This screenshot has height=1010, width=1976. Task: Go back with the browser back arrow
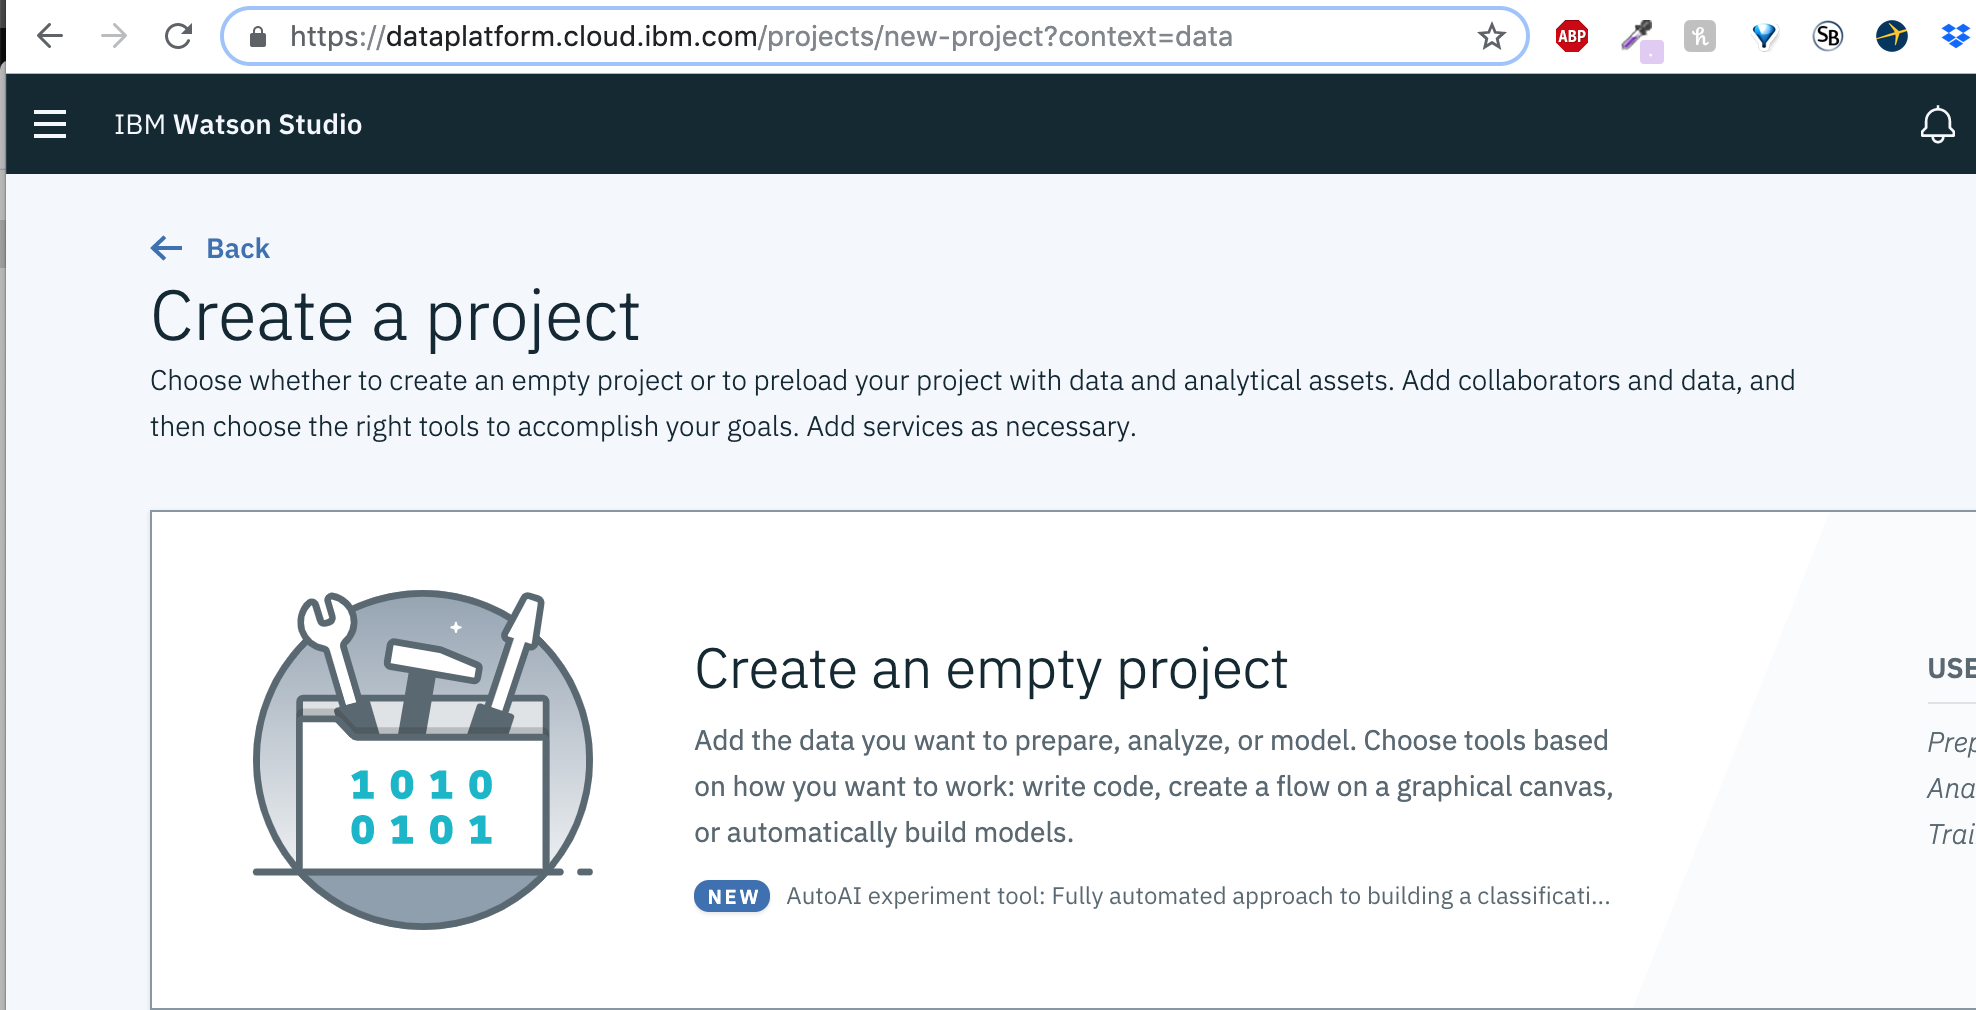pos(50,36)
